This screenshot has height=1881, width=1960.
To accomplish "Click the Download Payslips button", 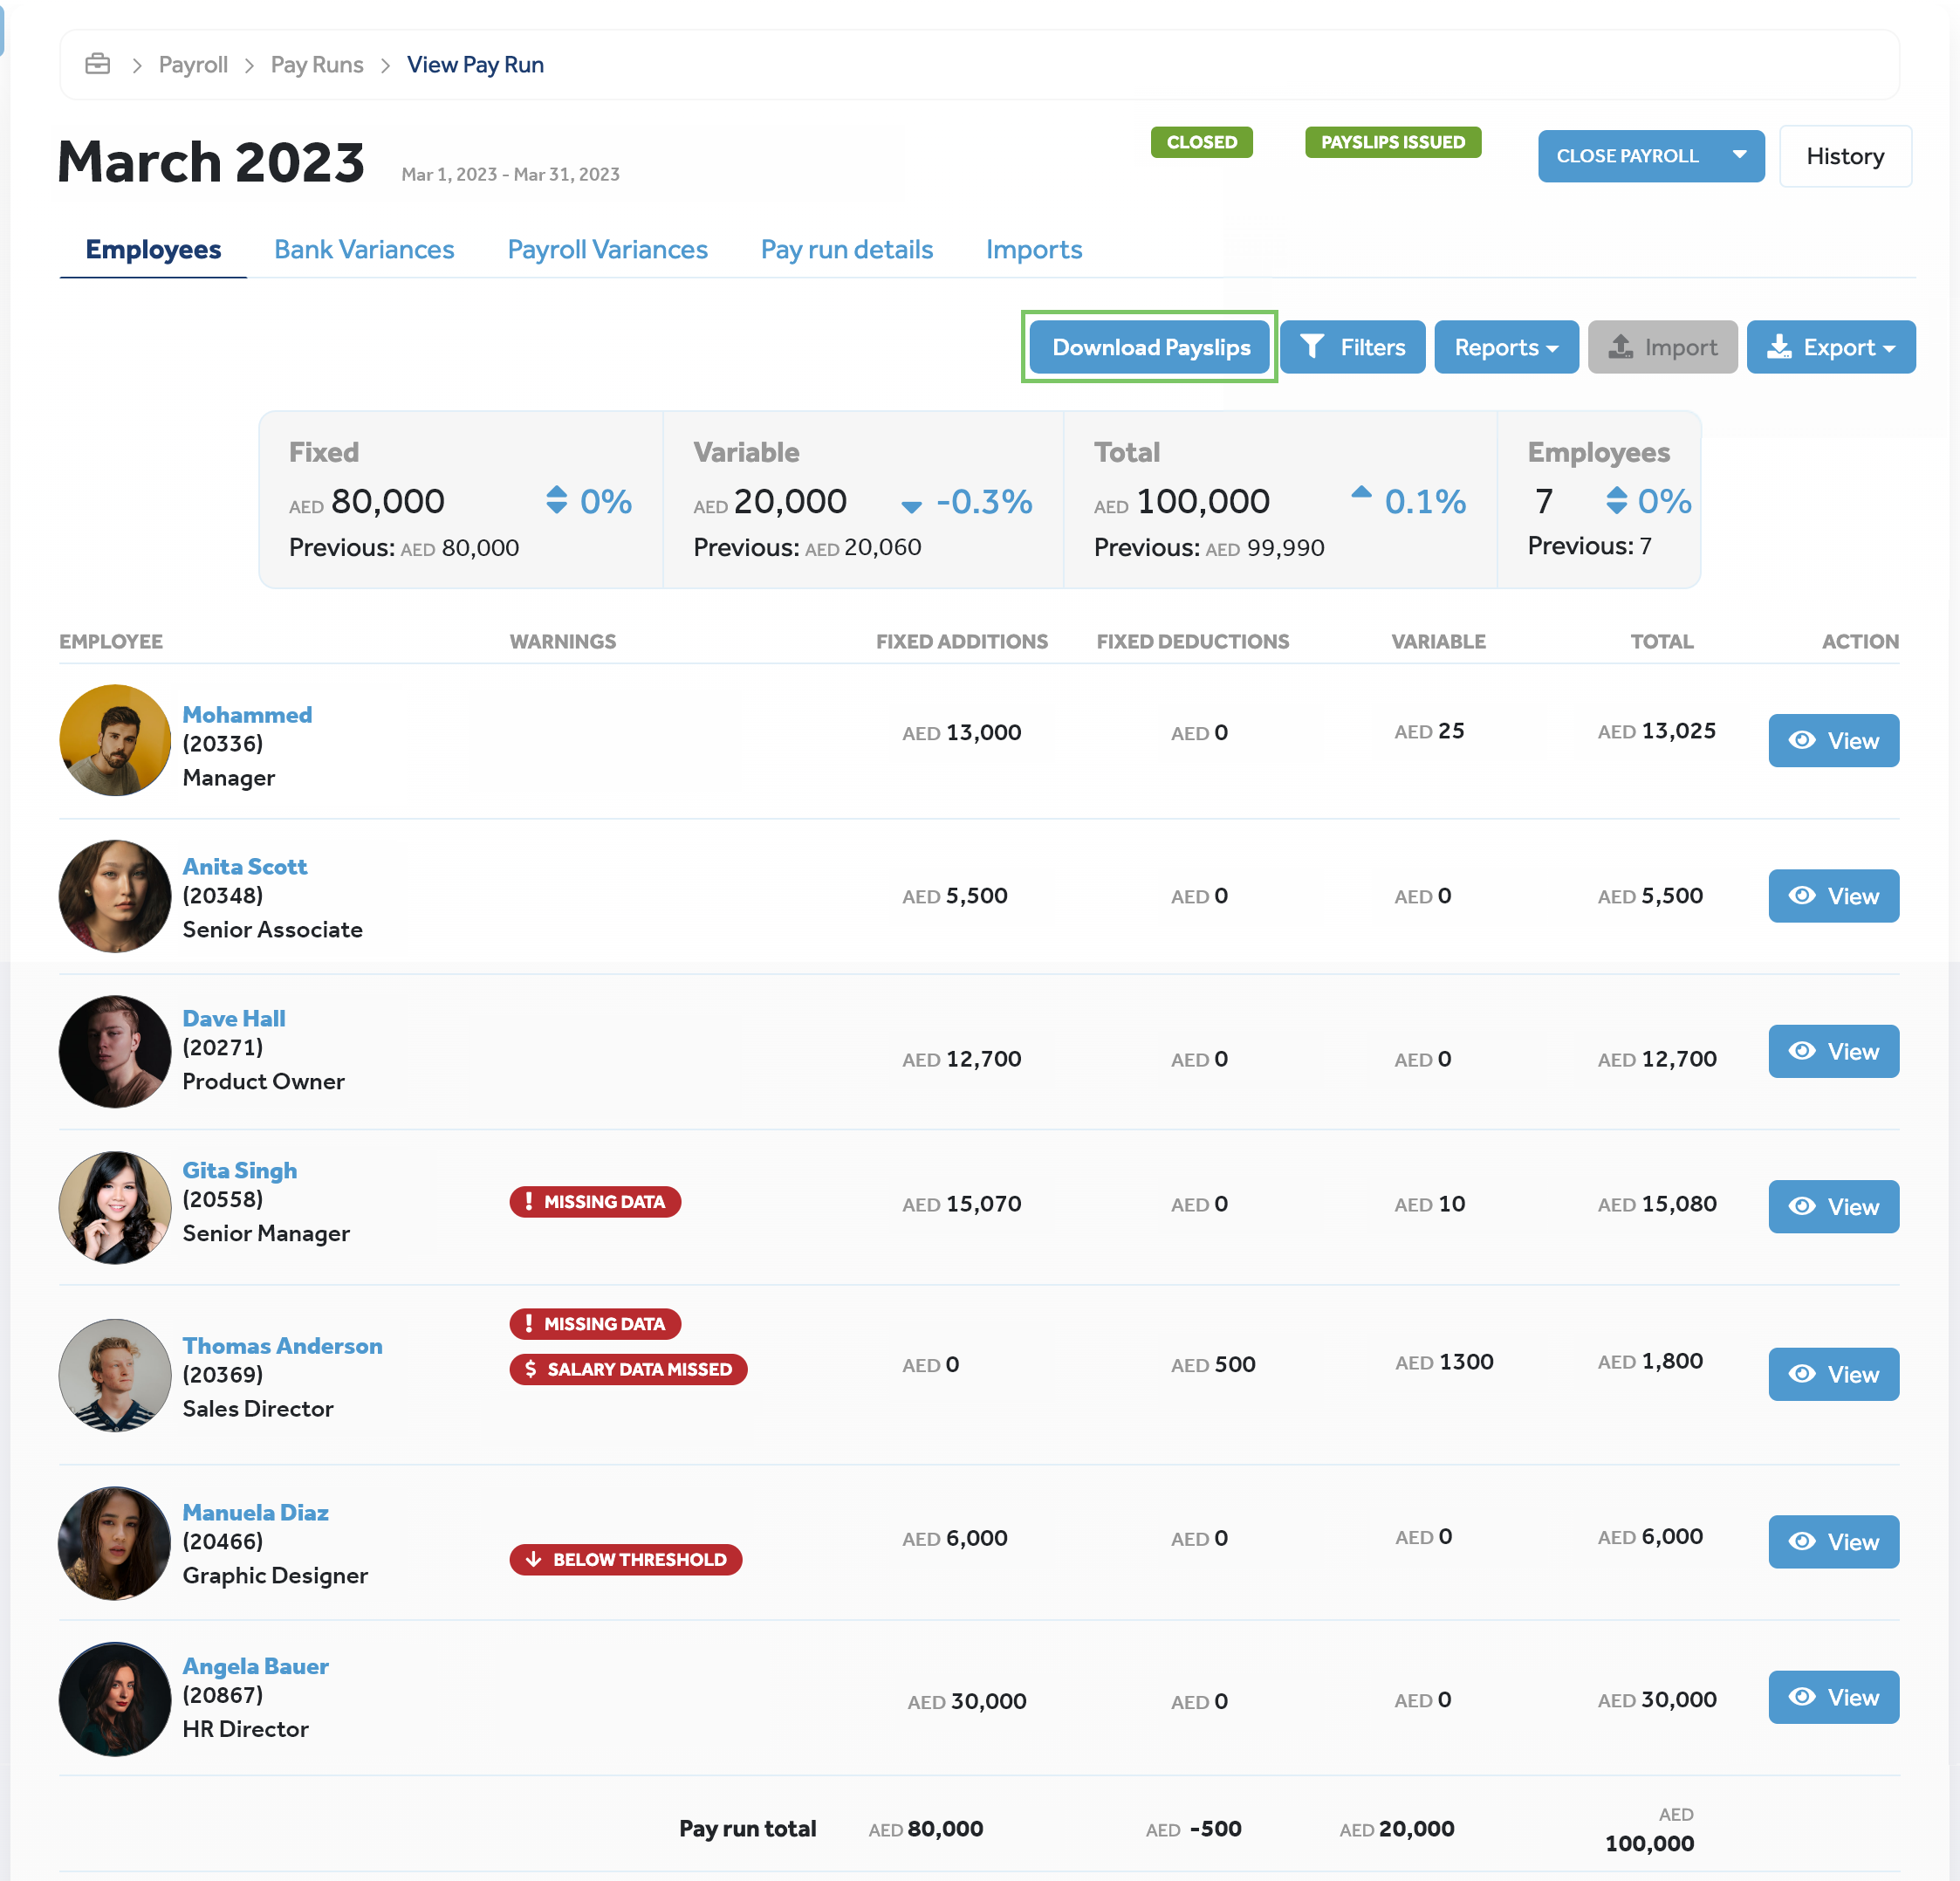I will coord(1150,347).
